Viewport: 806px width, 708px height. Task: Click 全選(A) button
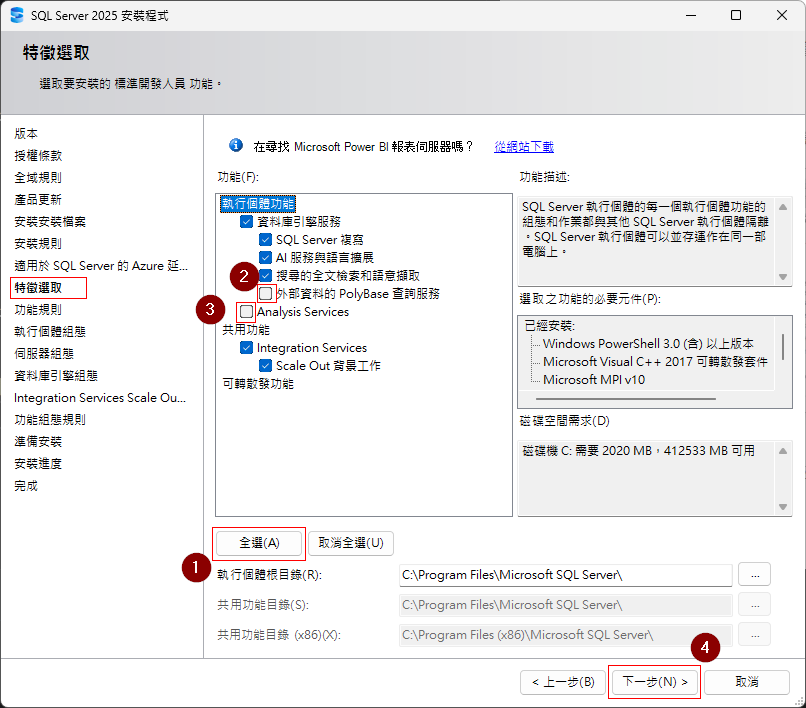point(259,543)
